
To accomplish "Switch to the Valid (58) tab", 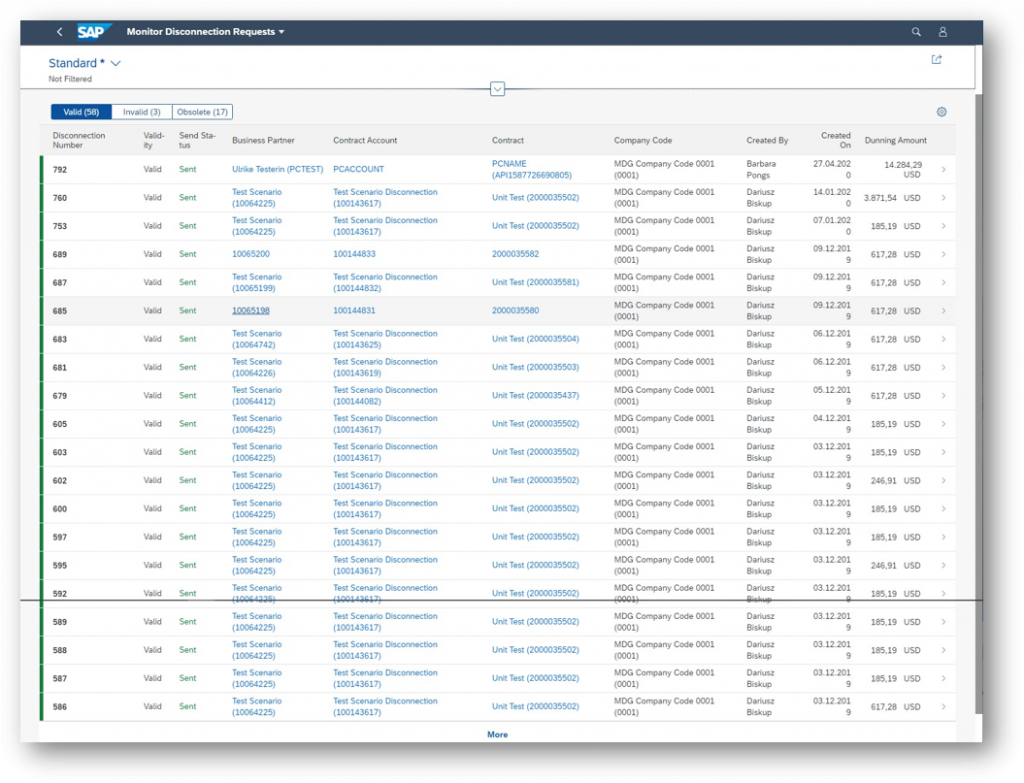I will 81,112.
